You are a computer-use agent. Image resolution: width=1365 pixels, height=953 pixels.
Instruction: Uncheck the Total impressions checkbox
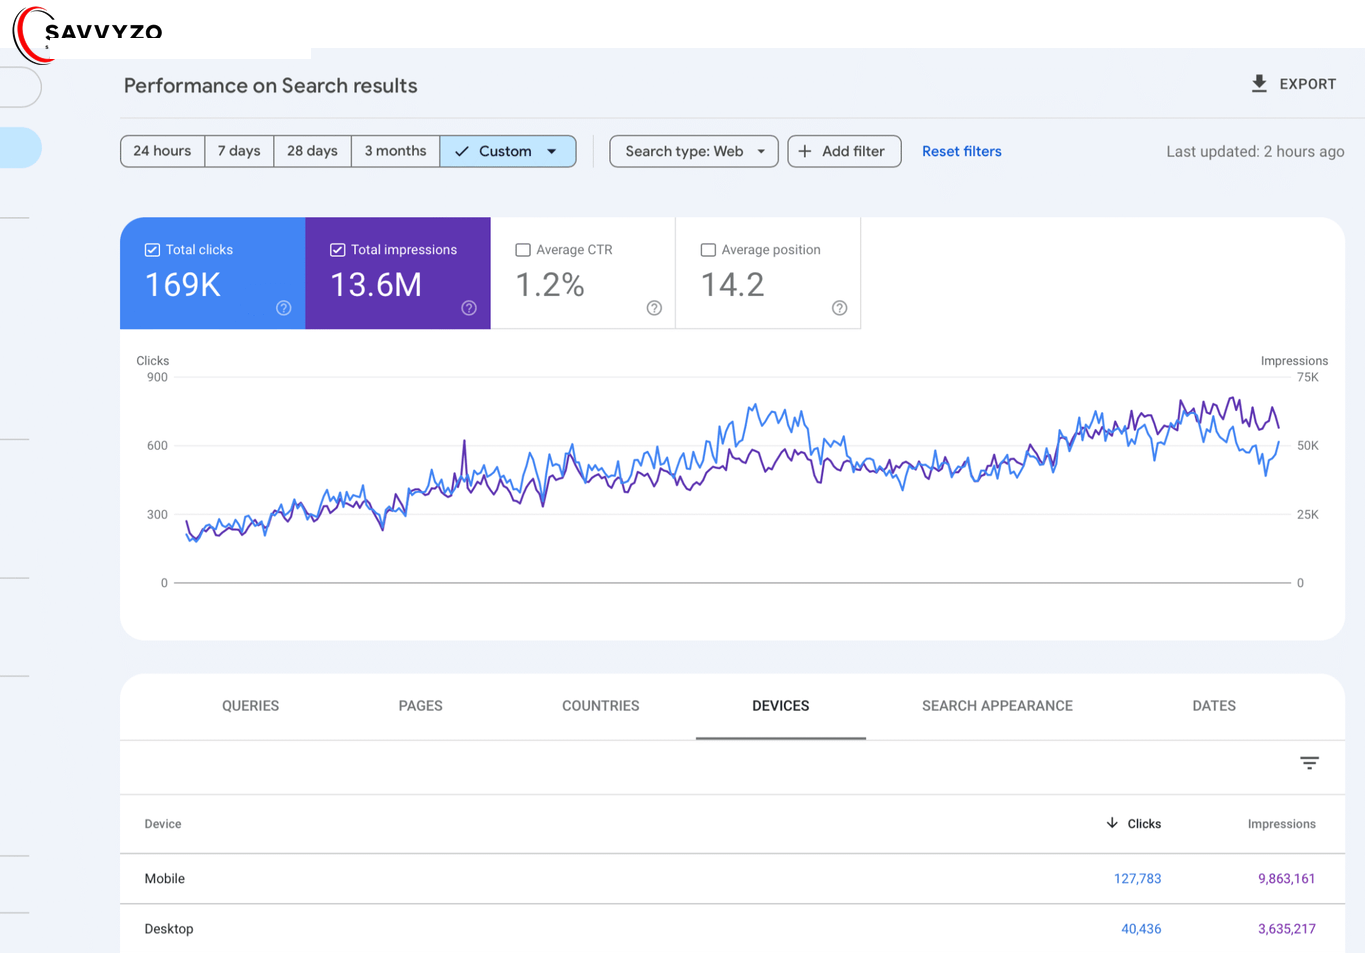click(x=338, y=250)
